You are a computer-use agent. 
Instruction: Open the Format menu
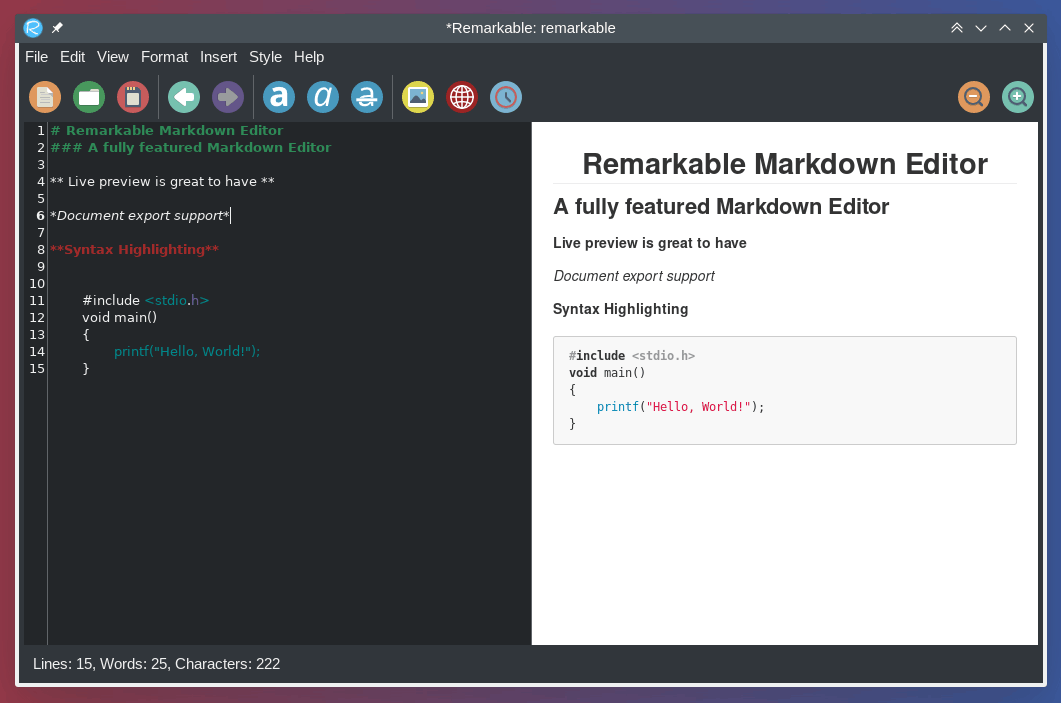point(164,57)
